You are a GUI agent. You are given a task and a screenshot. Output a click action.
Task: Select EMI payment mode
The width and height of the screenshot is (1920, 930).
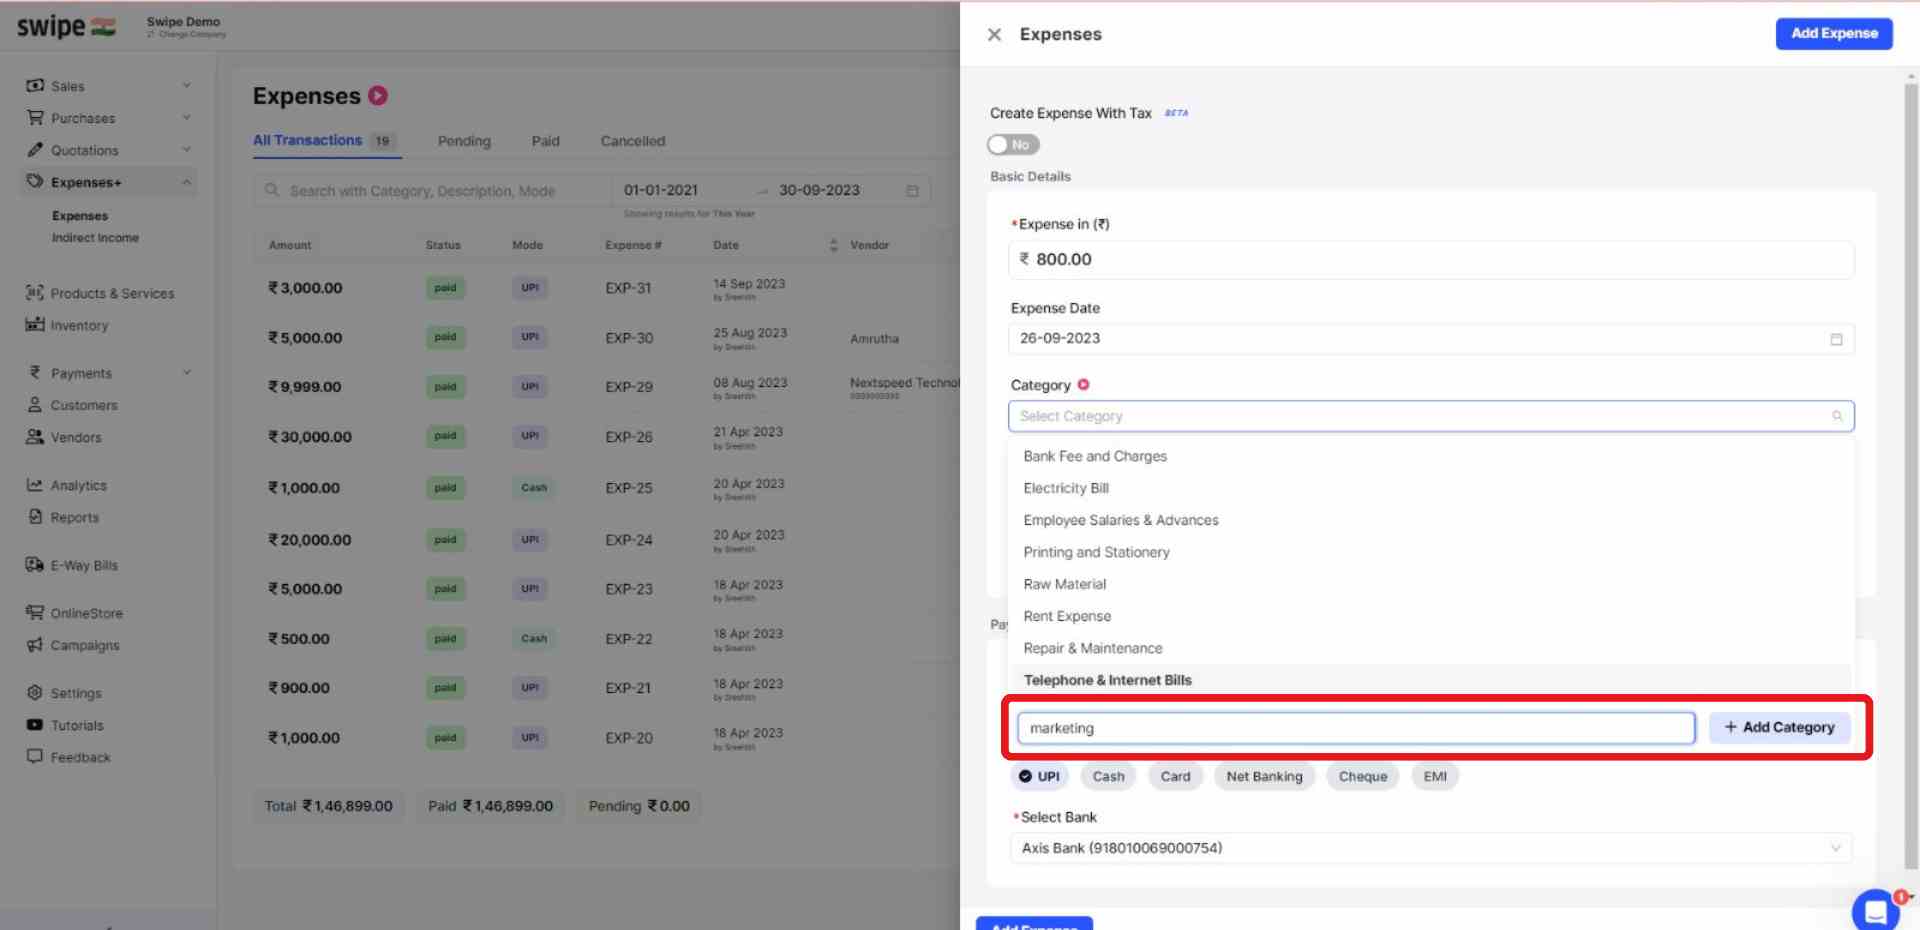(x=1435, y=776)
